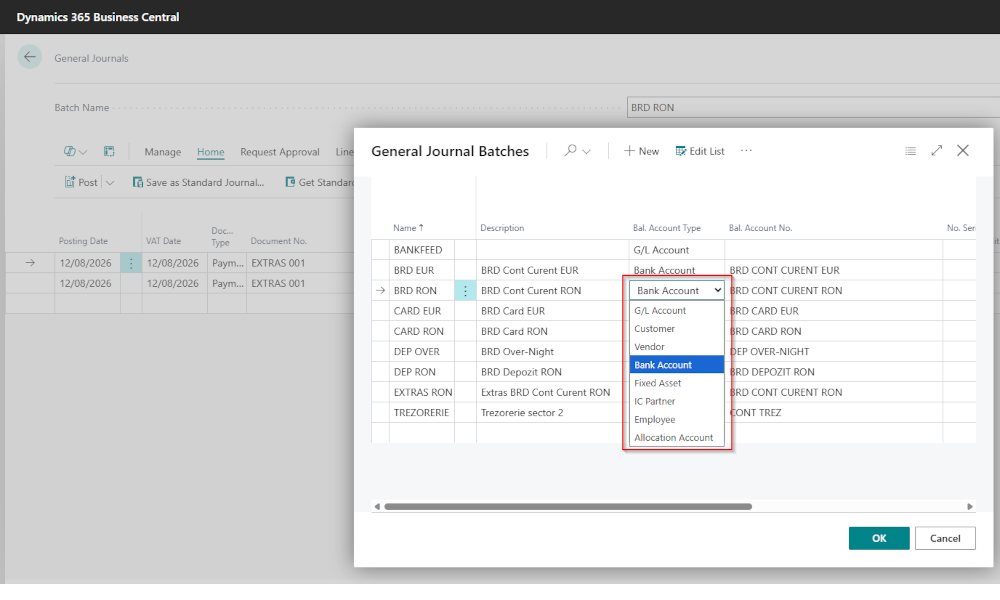The height and width of the screenshot is (600, 1000).
Task: Select the BRD EUR batch name
Action: click(414, 270)
